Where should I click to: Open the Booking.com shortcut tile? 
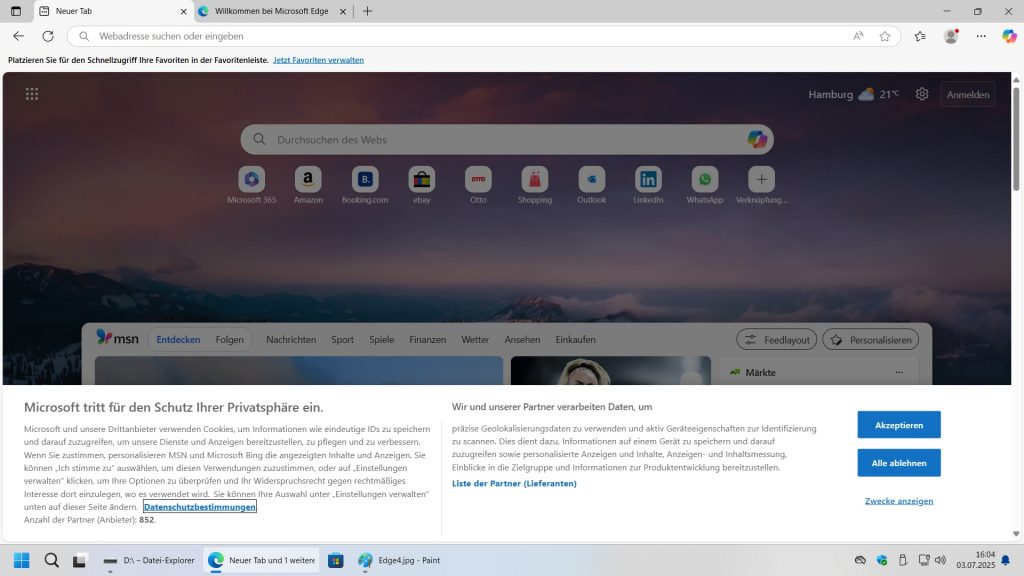(x=365, y=180)
